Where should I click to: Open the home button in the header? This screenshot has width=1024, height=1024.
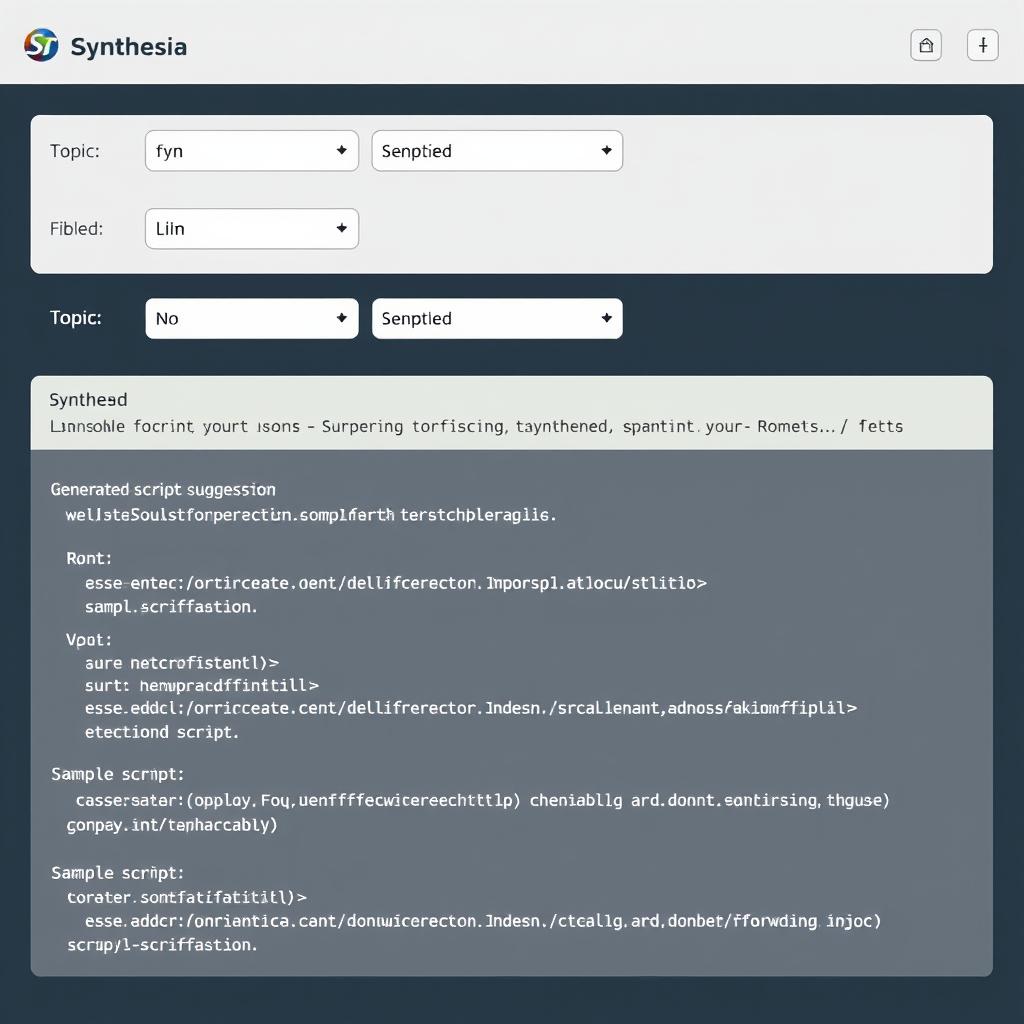point(925,45)
